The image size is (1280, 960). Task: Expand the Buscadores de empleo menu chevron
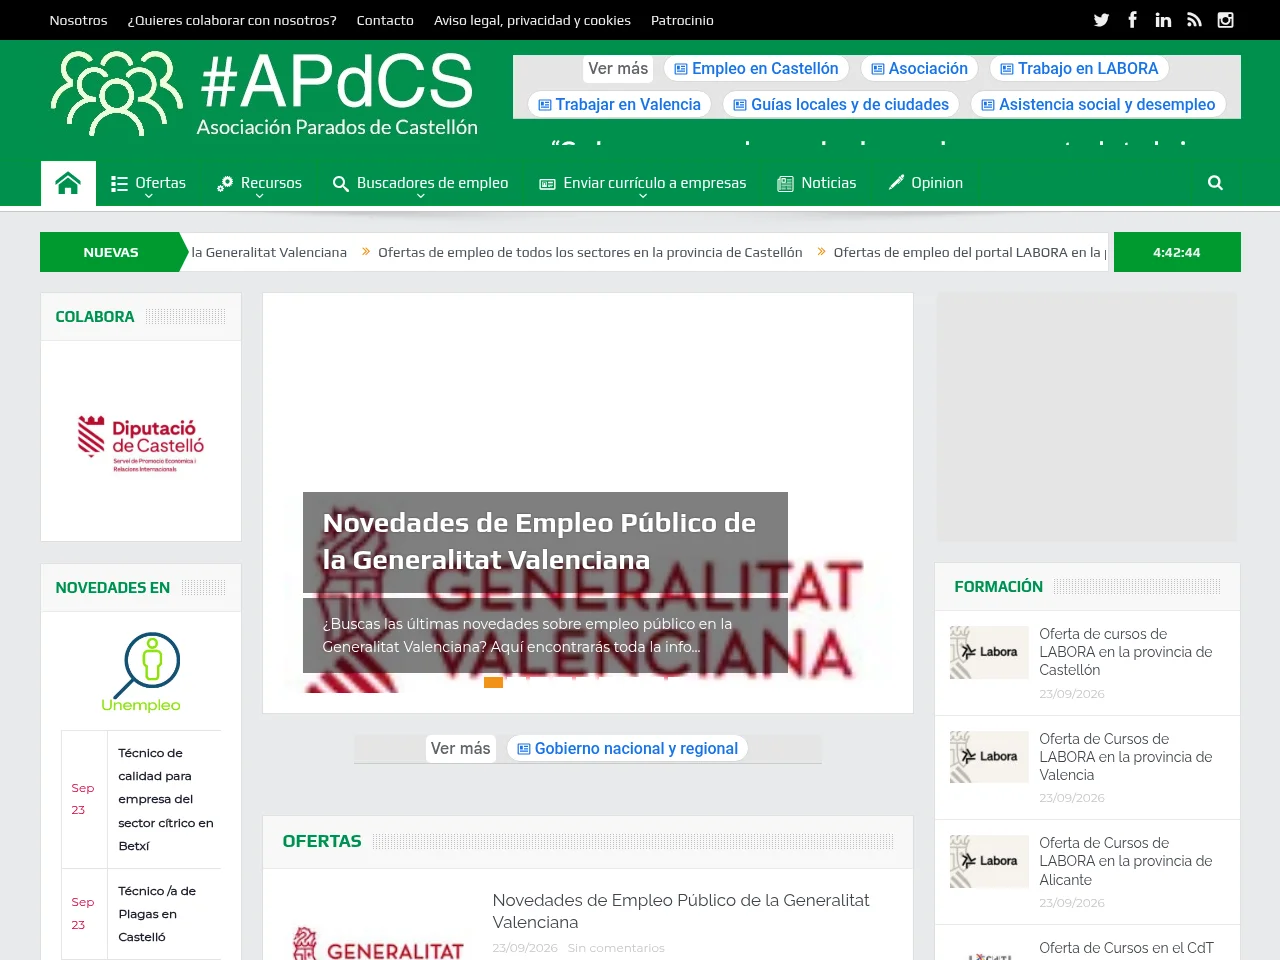(x=421, y=196)
